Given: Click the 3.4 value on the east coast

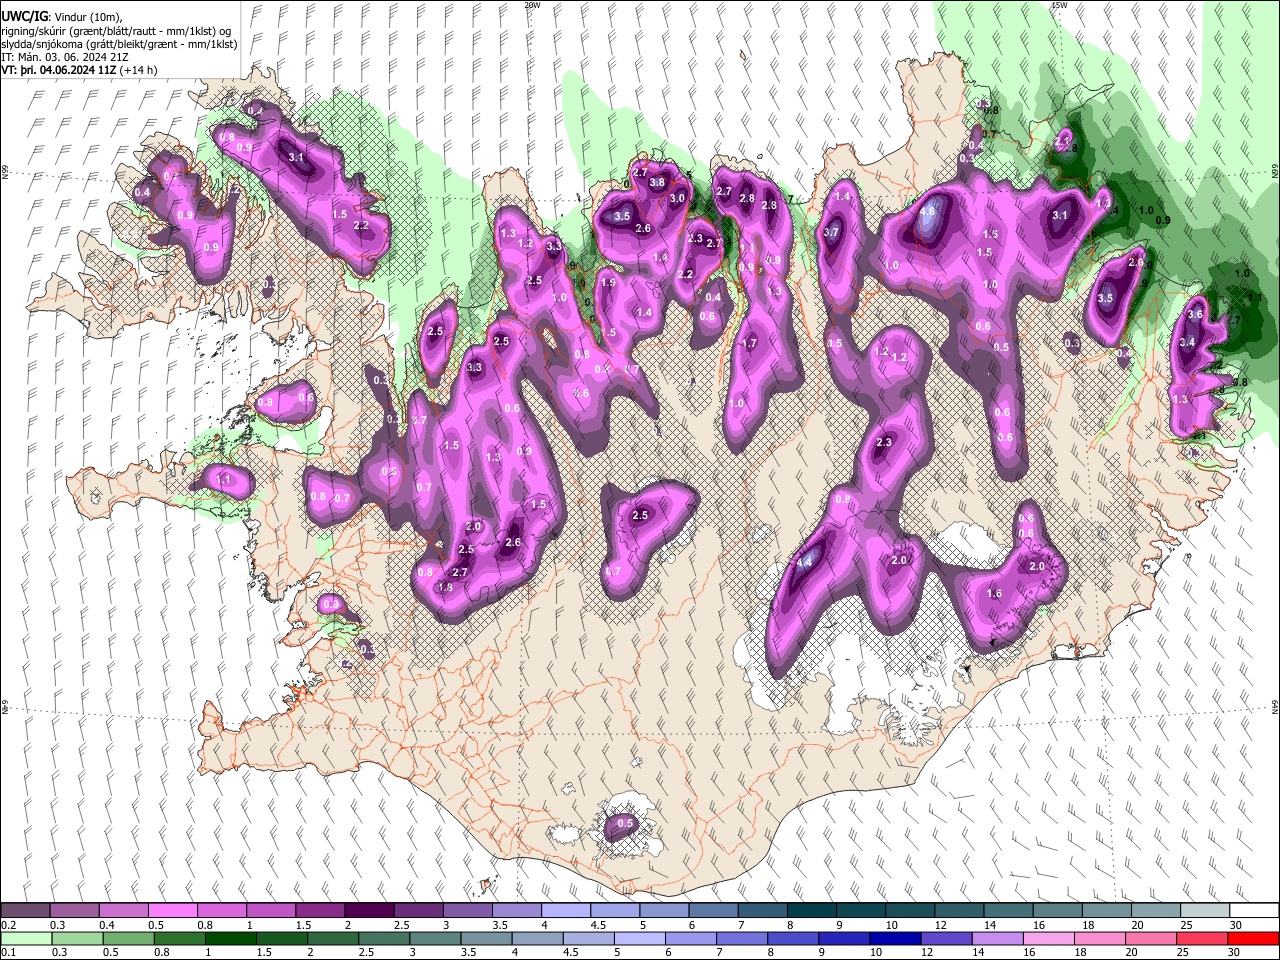Looking at the screenshot, I should pos(1187,342).
